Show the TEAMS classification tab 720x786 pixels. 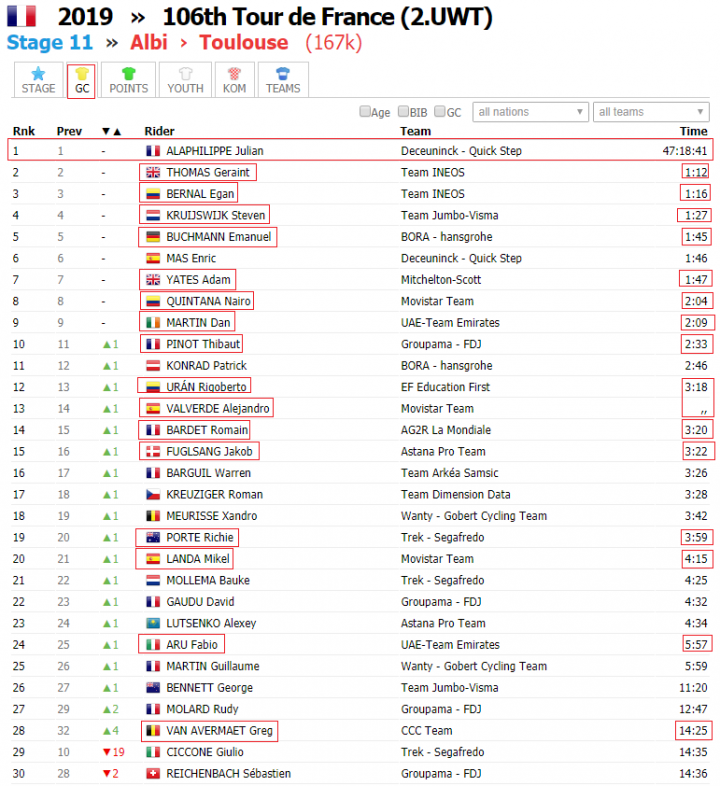click(x=283, y=80)
